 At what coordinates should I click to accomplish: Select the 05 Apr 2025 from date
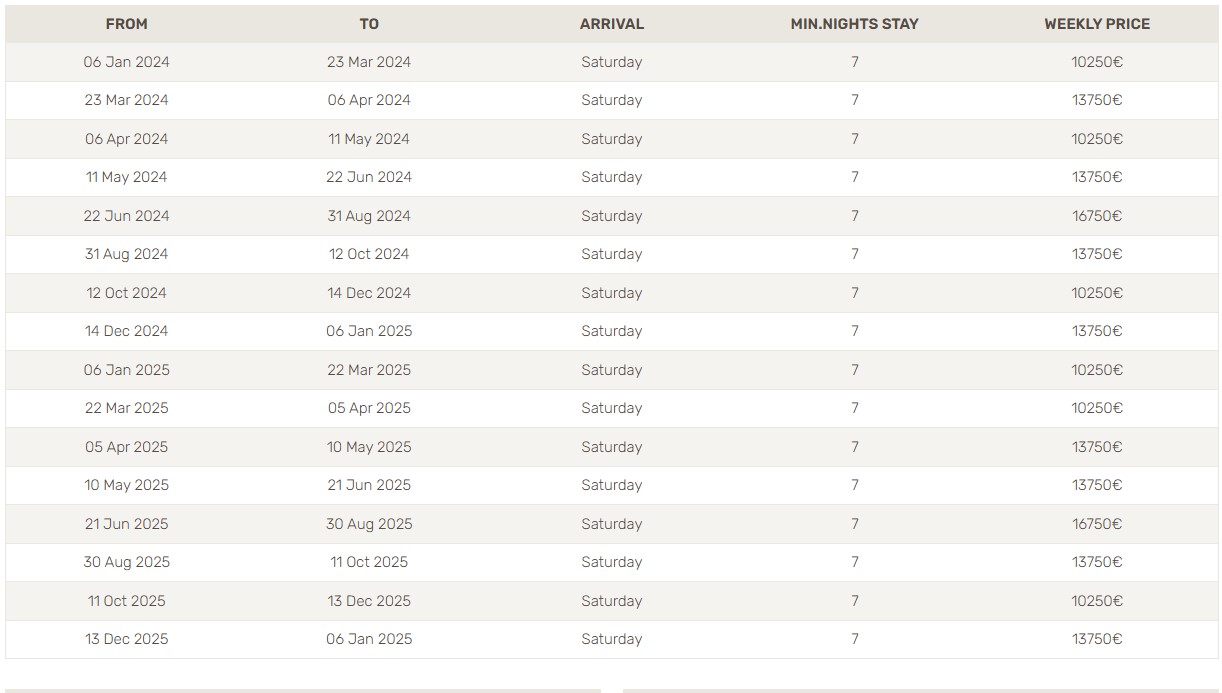tap(126, 447)
